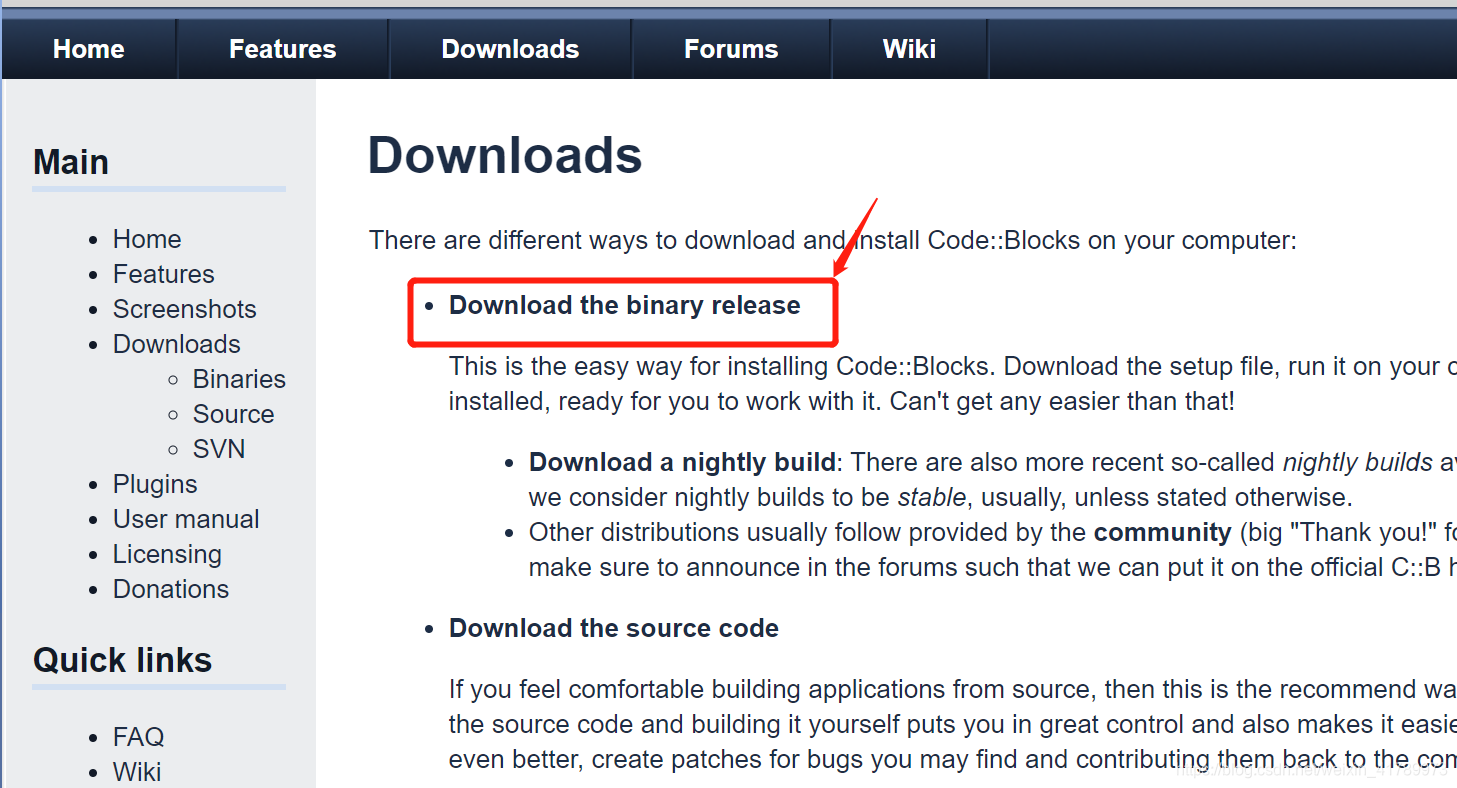Viewport: 1457px width, 788px height.
Task: Open Plugins link in sidebar
Action: 155,484
